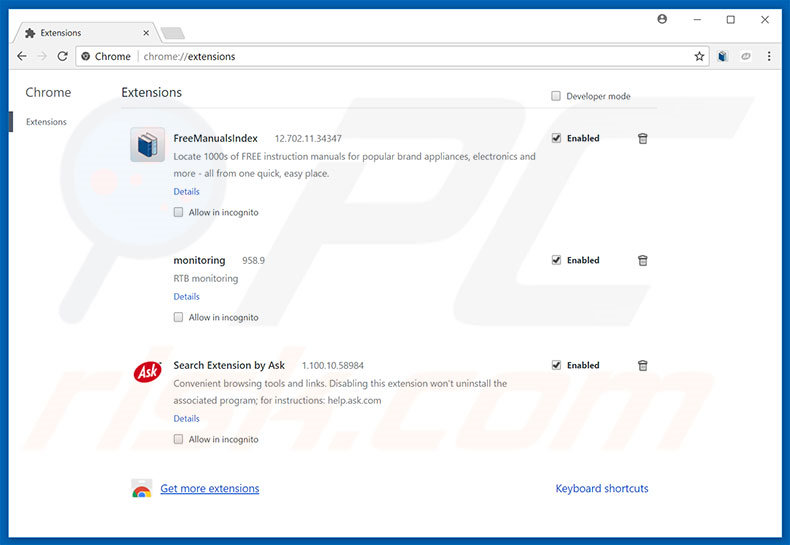This screenshot has height=545, width=790.
Task: Delete Search Extension by Ask via trash icon
Action: coord(643,365)
